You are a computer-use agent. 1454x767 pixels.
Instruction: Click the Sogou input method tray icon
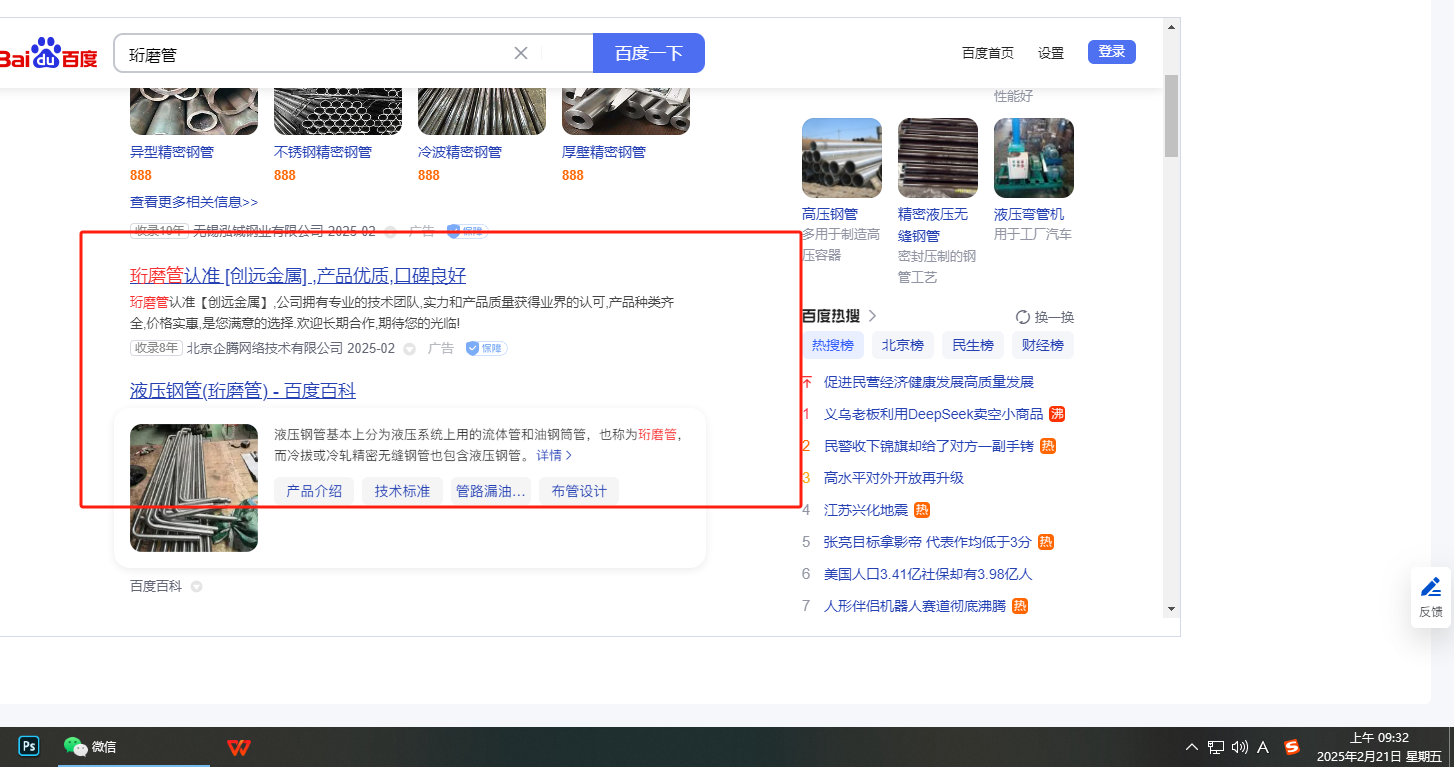(x=1292, y=747)
